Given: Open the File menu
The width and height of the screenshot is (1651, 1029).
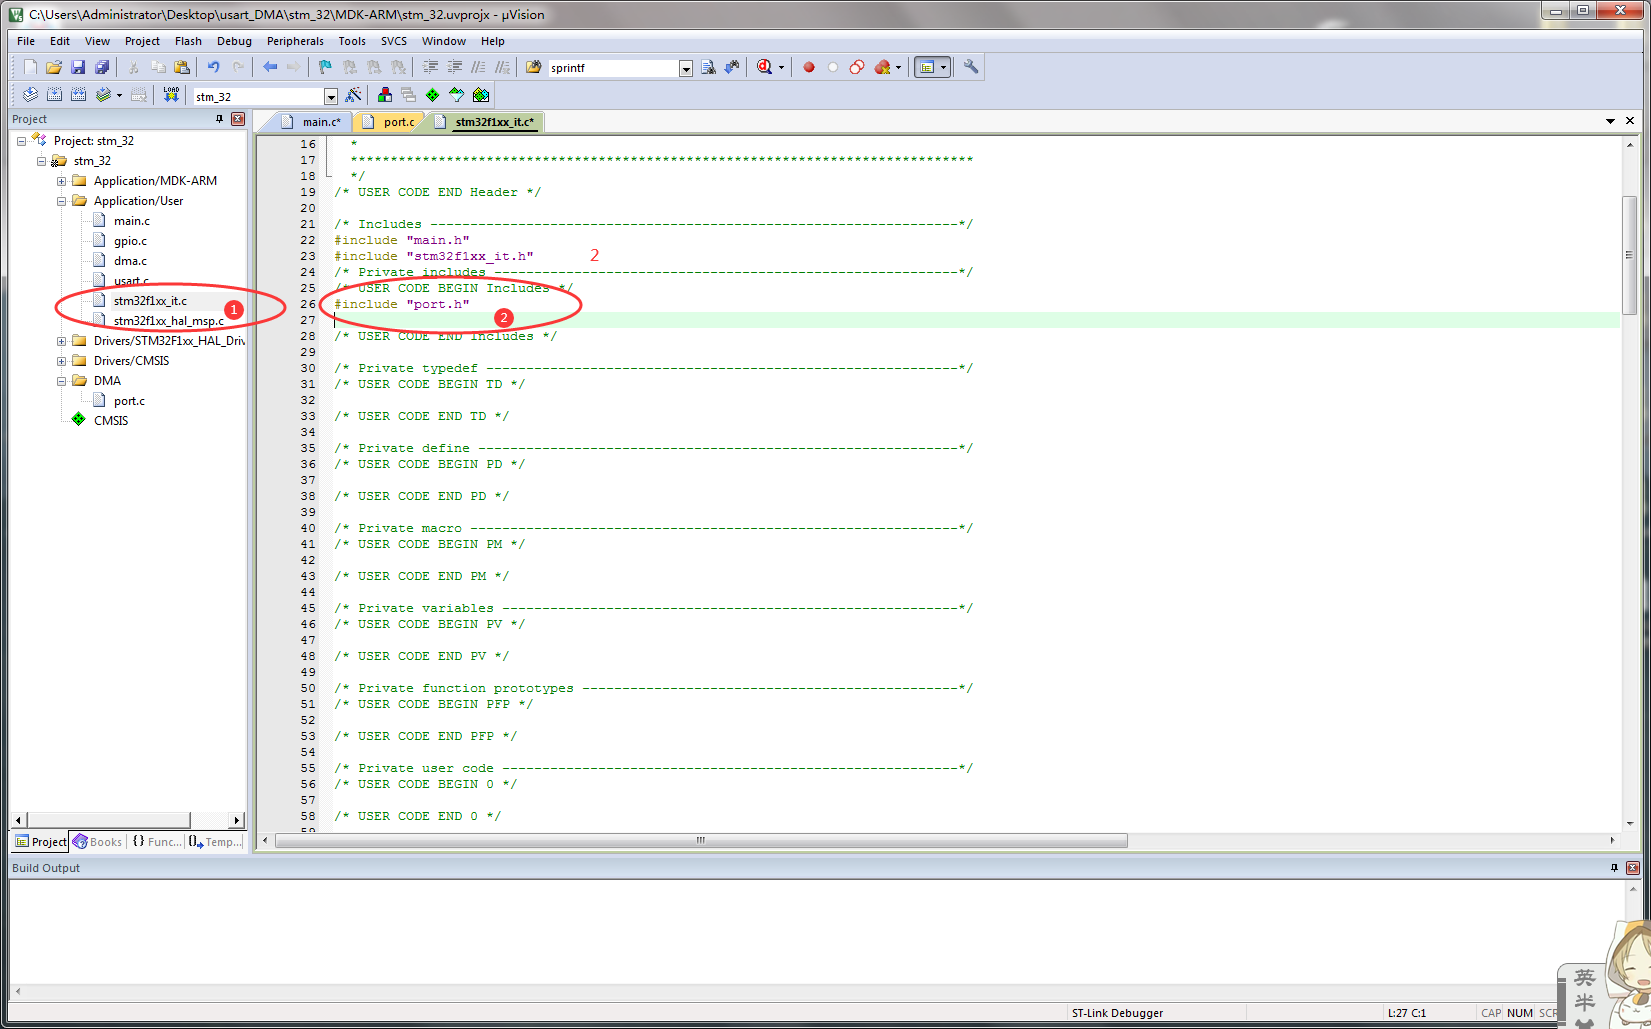Looking at the screenshot, I should pyautogui.click(x=26, y=41).
